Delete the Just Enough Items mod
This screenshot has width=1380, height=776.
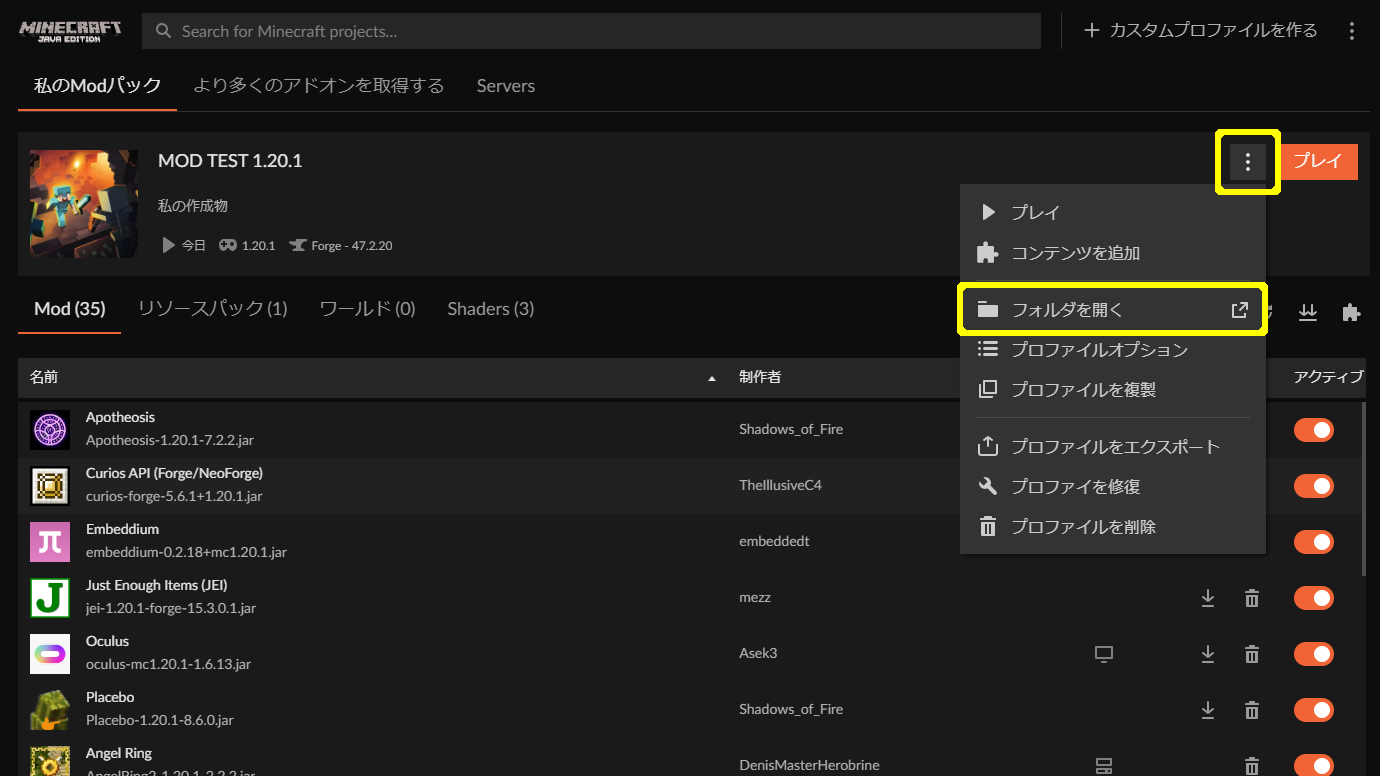(x=1252, y=598)
